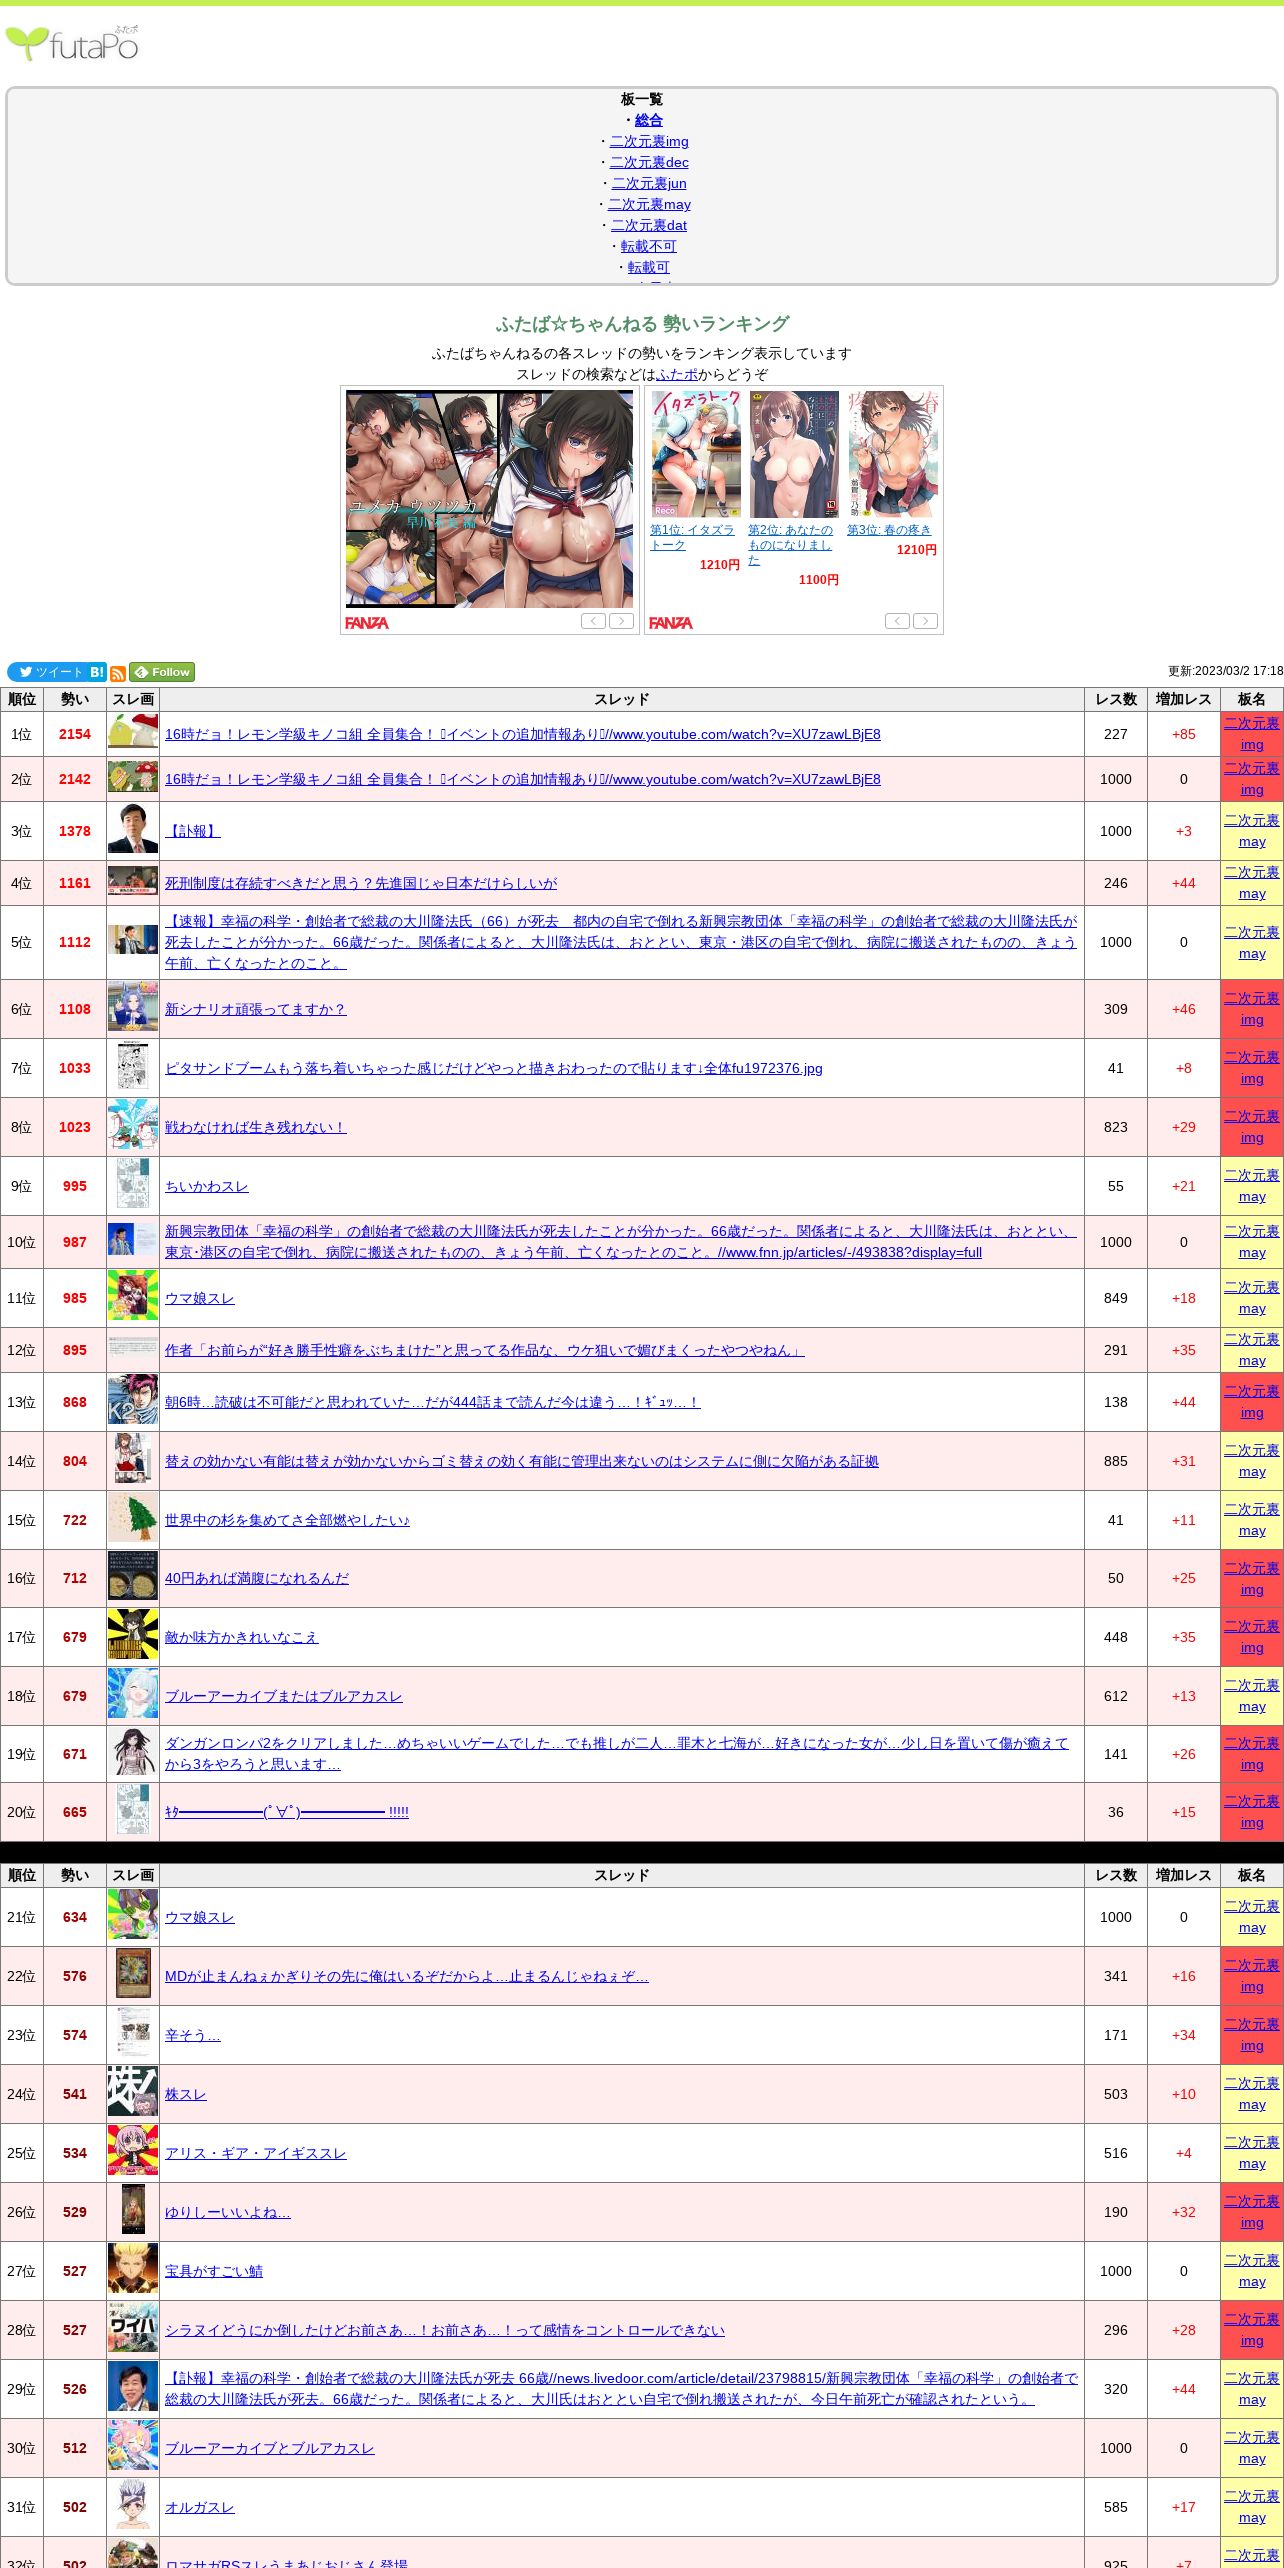Open 二次元裏may in board list
This screenshot has height=2568, width=1284.
649,204
